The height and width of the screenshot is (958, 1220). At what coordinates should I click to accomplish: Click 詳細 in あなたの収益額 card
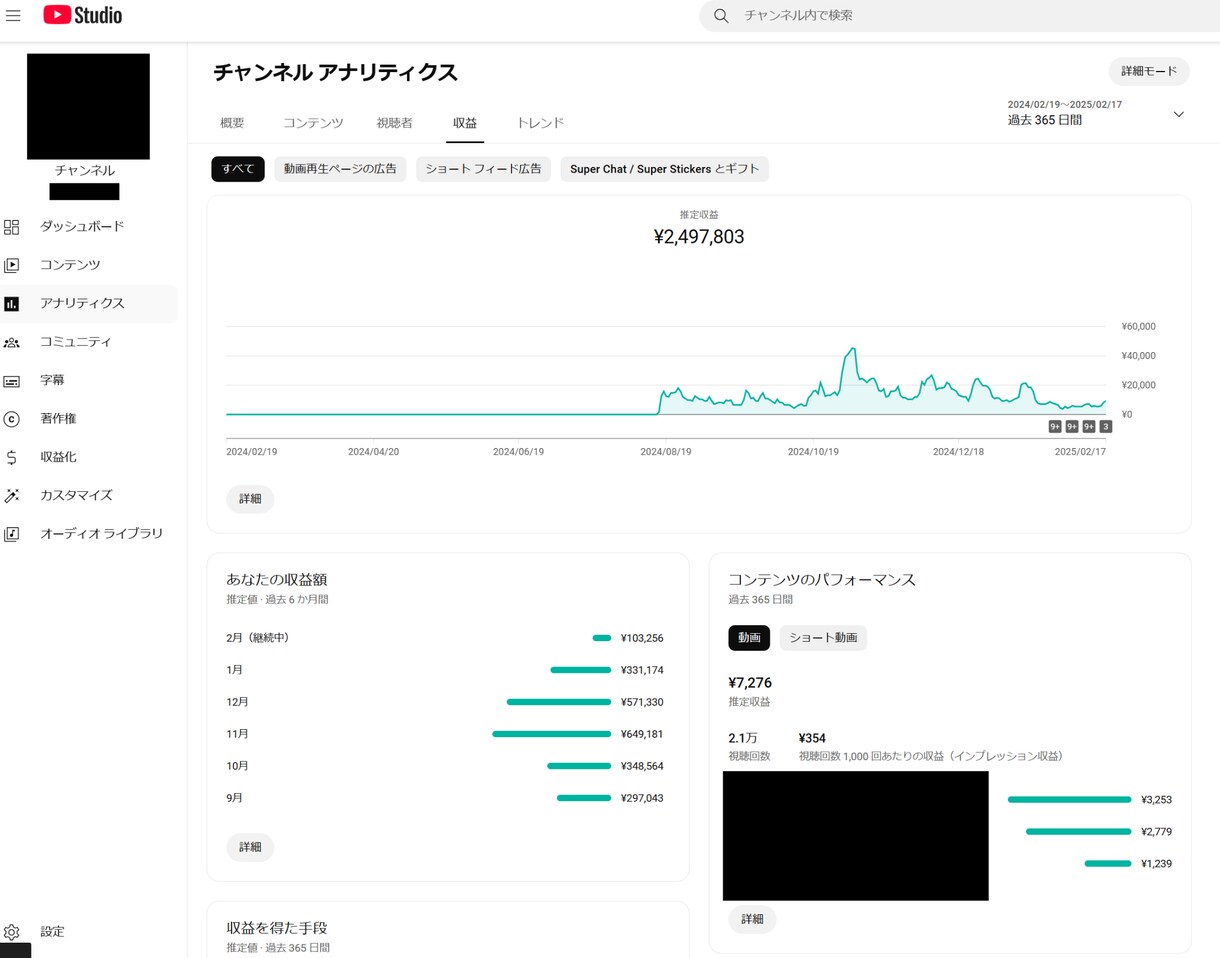(x=250, y=847)
